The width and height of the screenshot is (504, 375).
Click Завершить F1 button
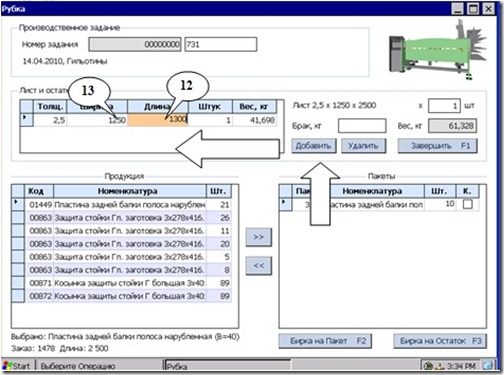coord(437,146)
